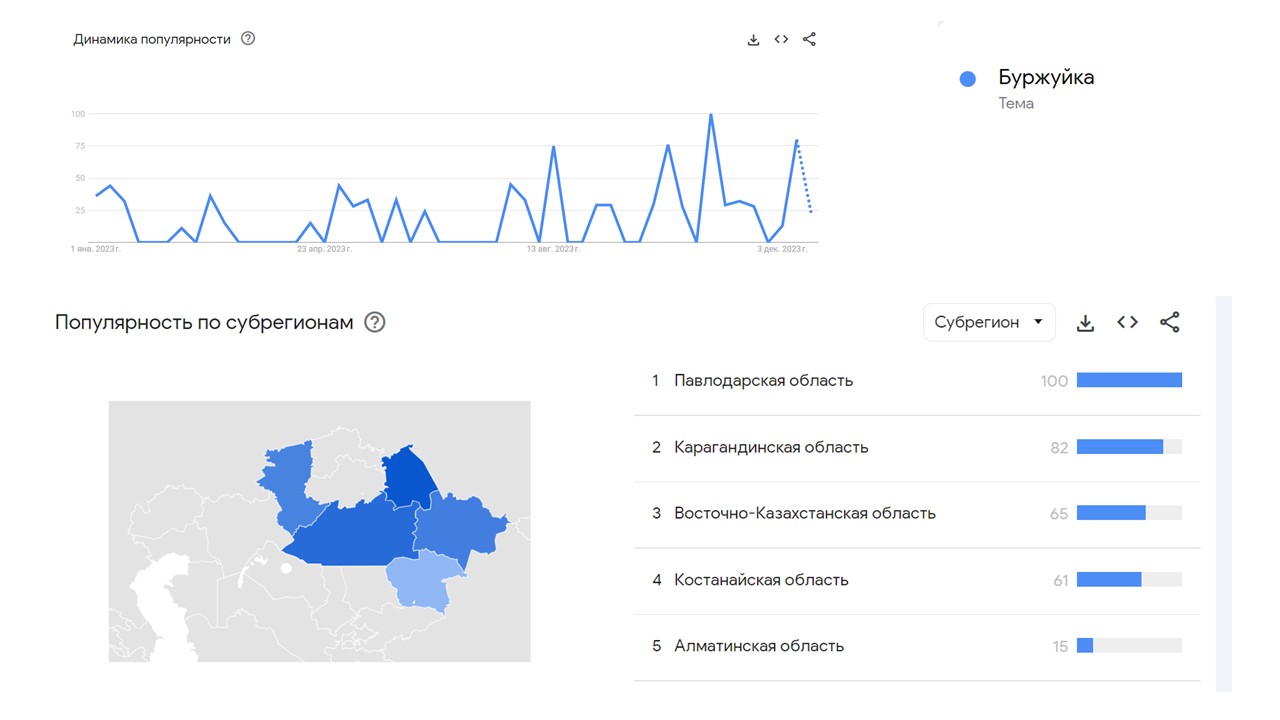
Task: Select Восточно-Казахстанская область row
Action: pos(804,513)
